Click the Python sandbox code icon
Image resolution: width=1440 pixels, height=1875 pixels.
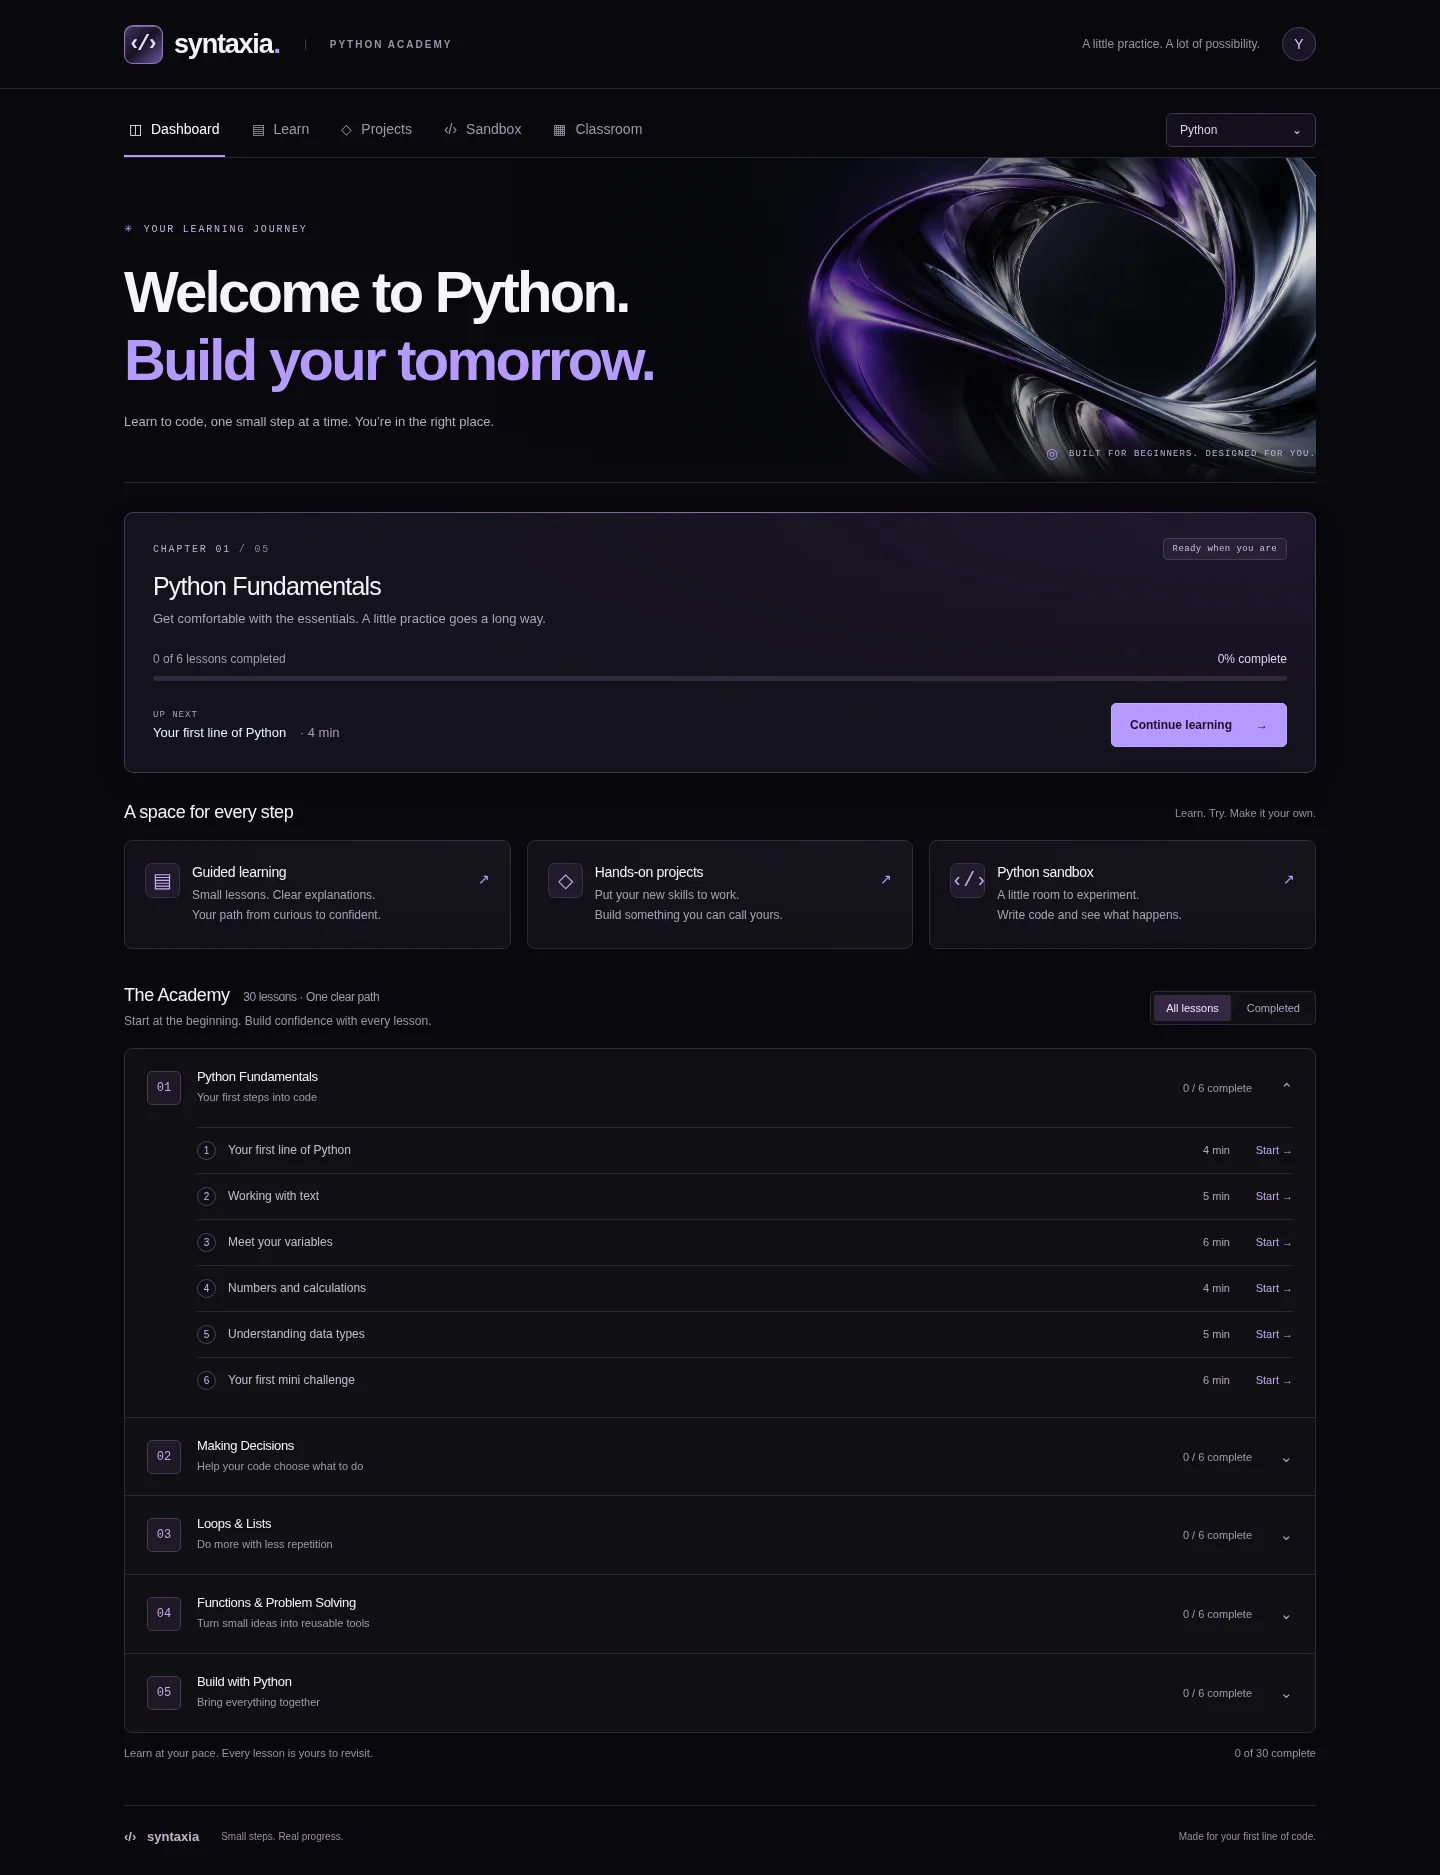[968, 881]
